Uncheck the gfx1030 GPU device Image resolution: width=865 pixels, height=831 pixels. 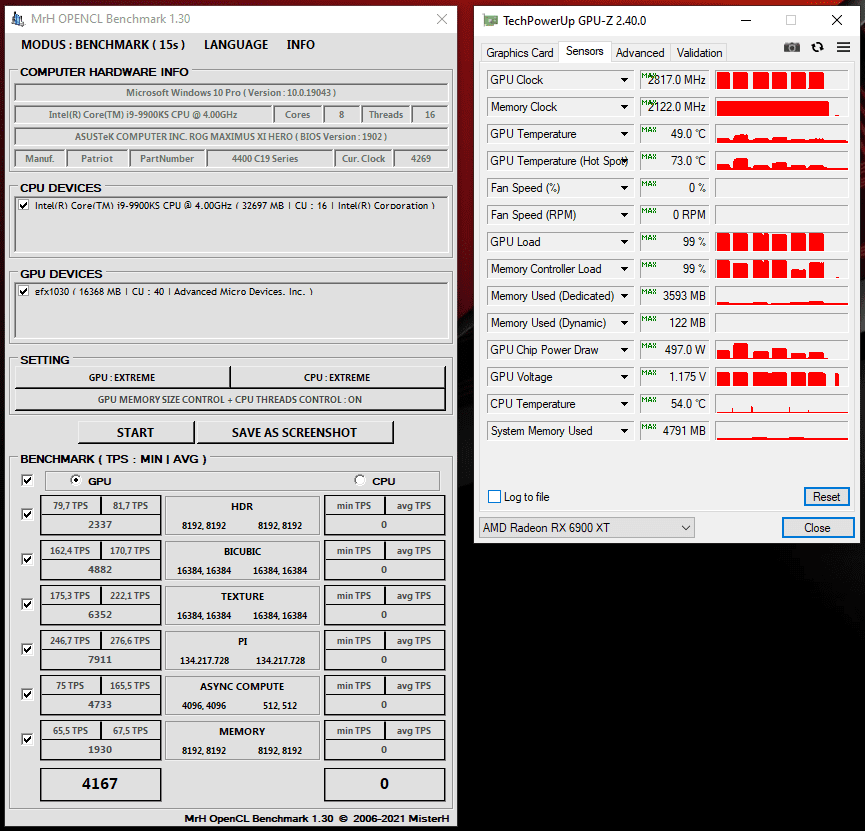click(23, 291)
